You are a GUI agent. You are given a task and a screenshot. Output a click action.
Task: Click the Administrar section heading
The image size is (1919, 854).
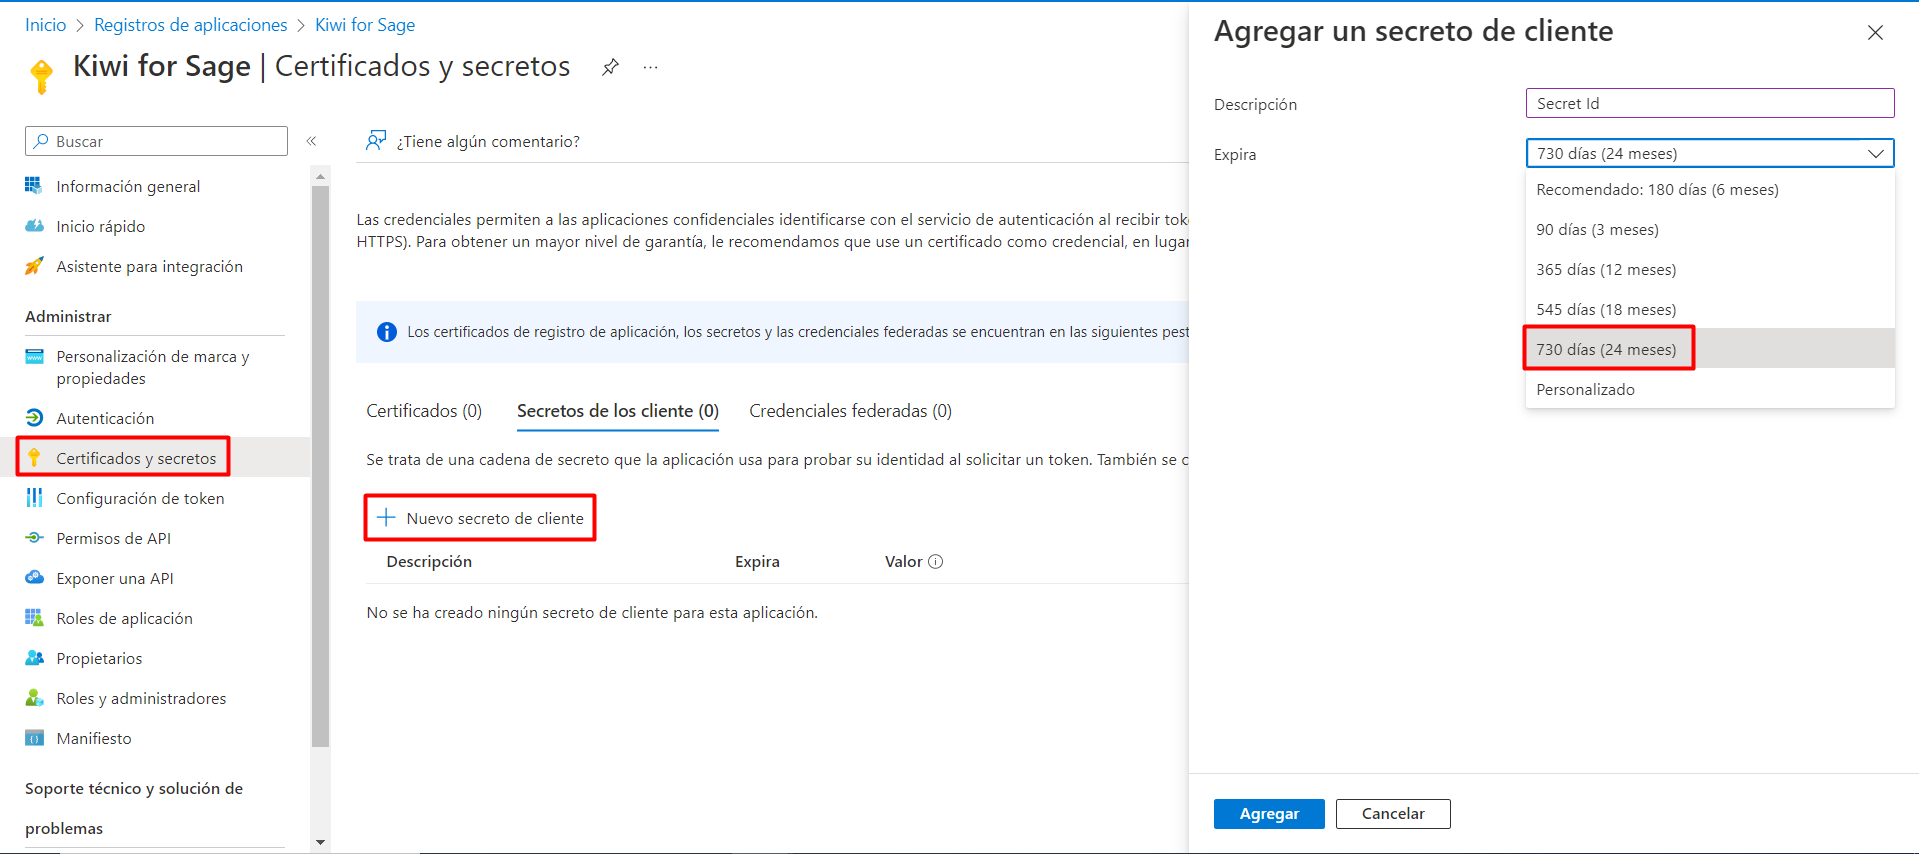coord(68,316)
